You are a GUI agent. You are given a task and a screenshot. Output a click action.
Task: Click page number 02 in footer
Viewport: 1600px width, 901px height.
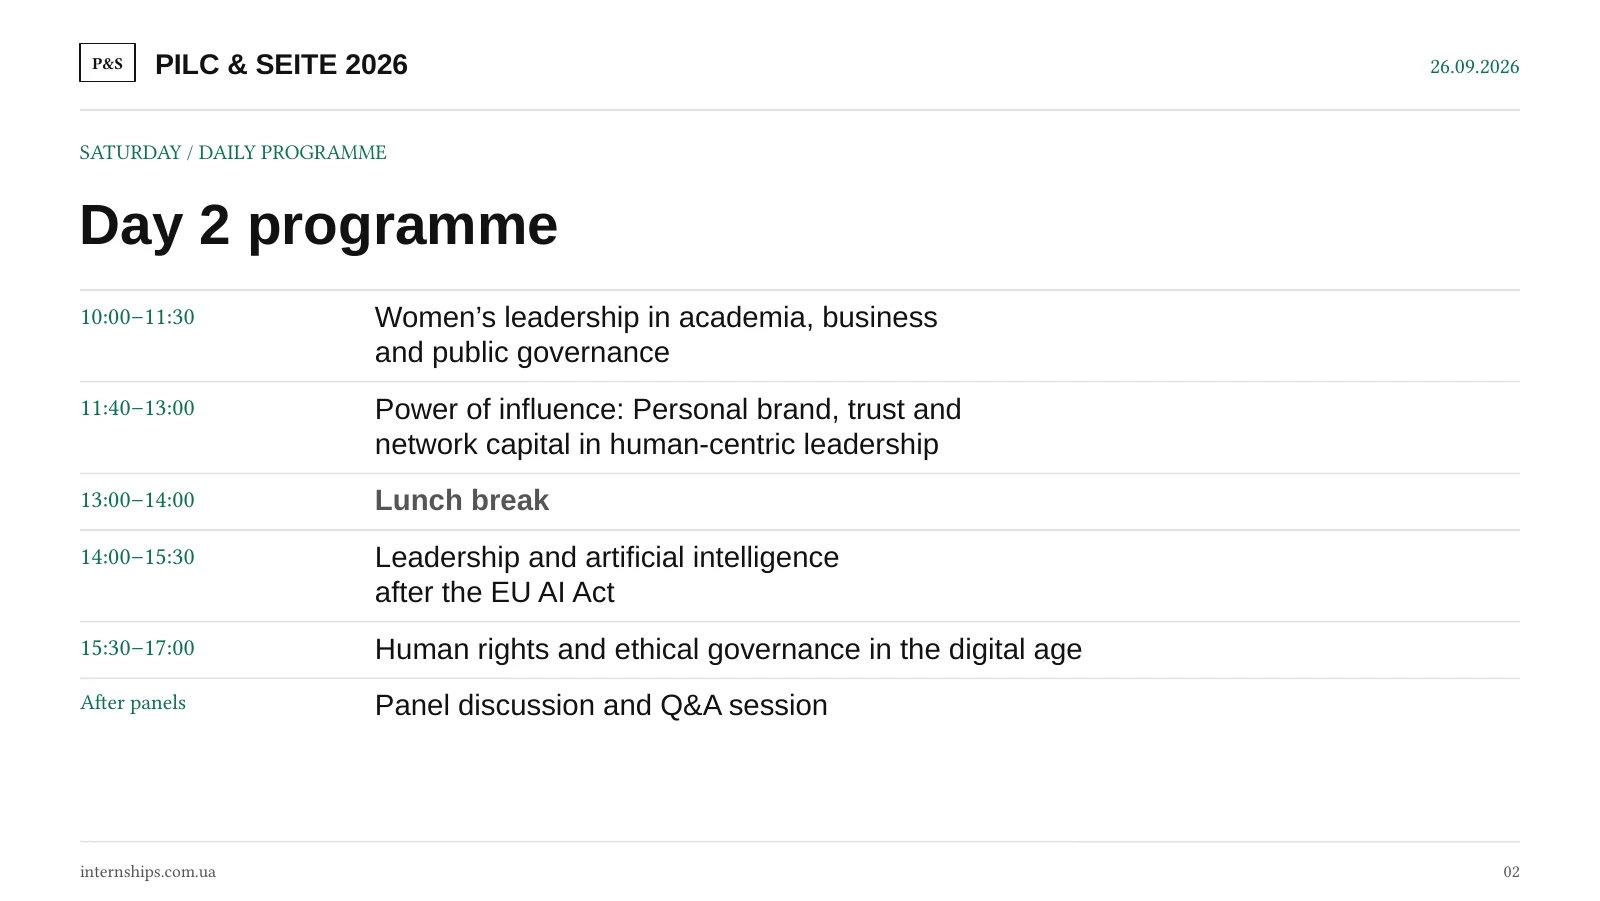pos(1511,872)
